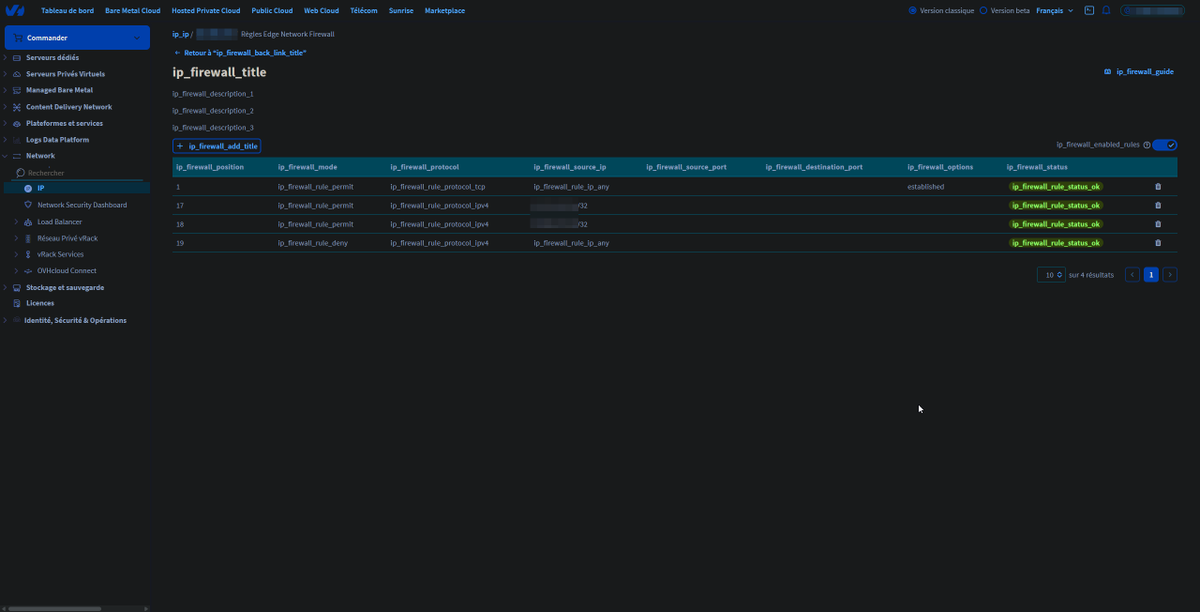This screenshot has width=1200, height=612.
Task: Click the Plateformes et services icon
Action: (x=16, y=123)
